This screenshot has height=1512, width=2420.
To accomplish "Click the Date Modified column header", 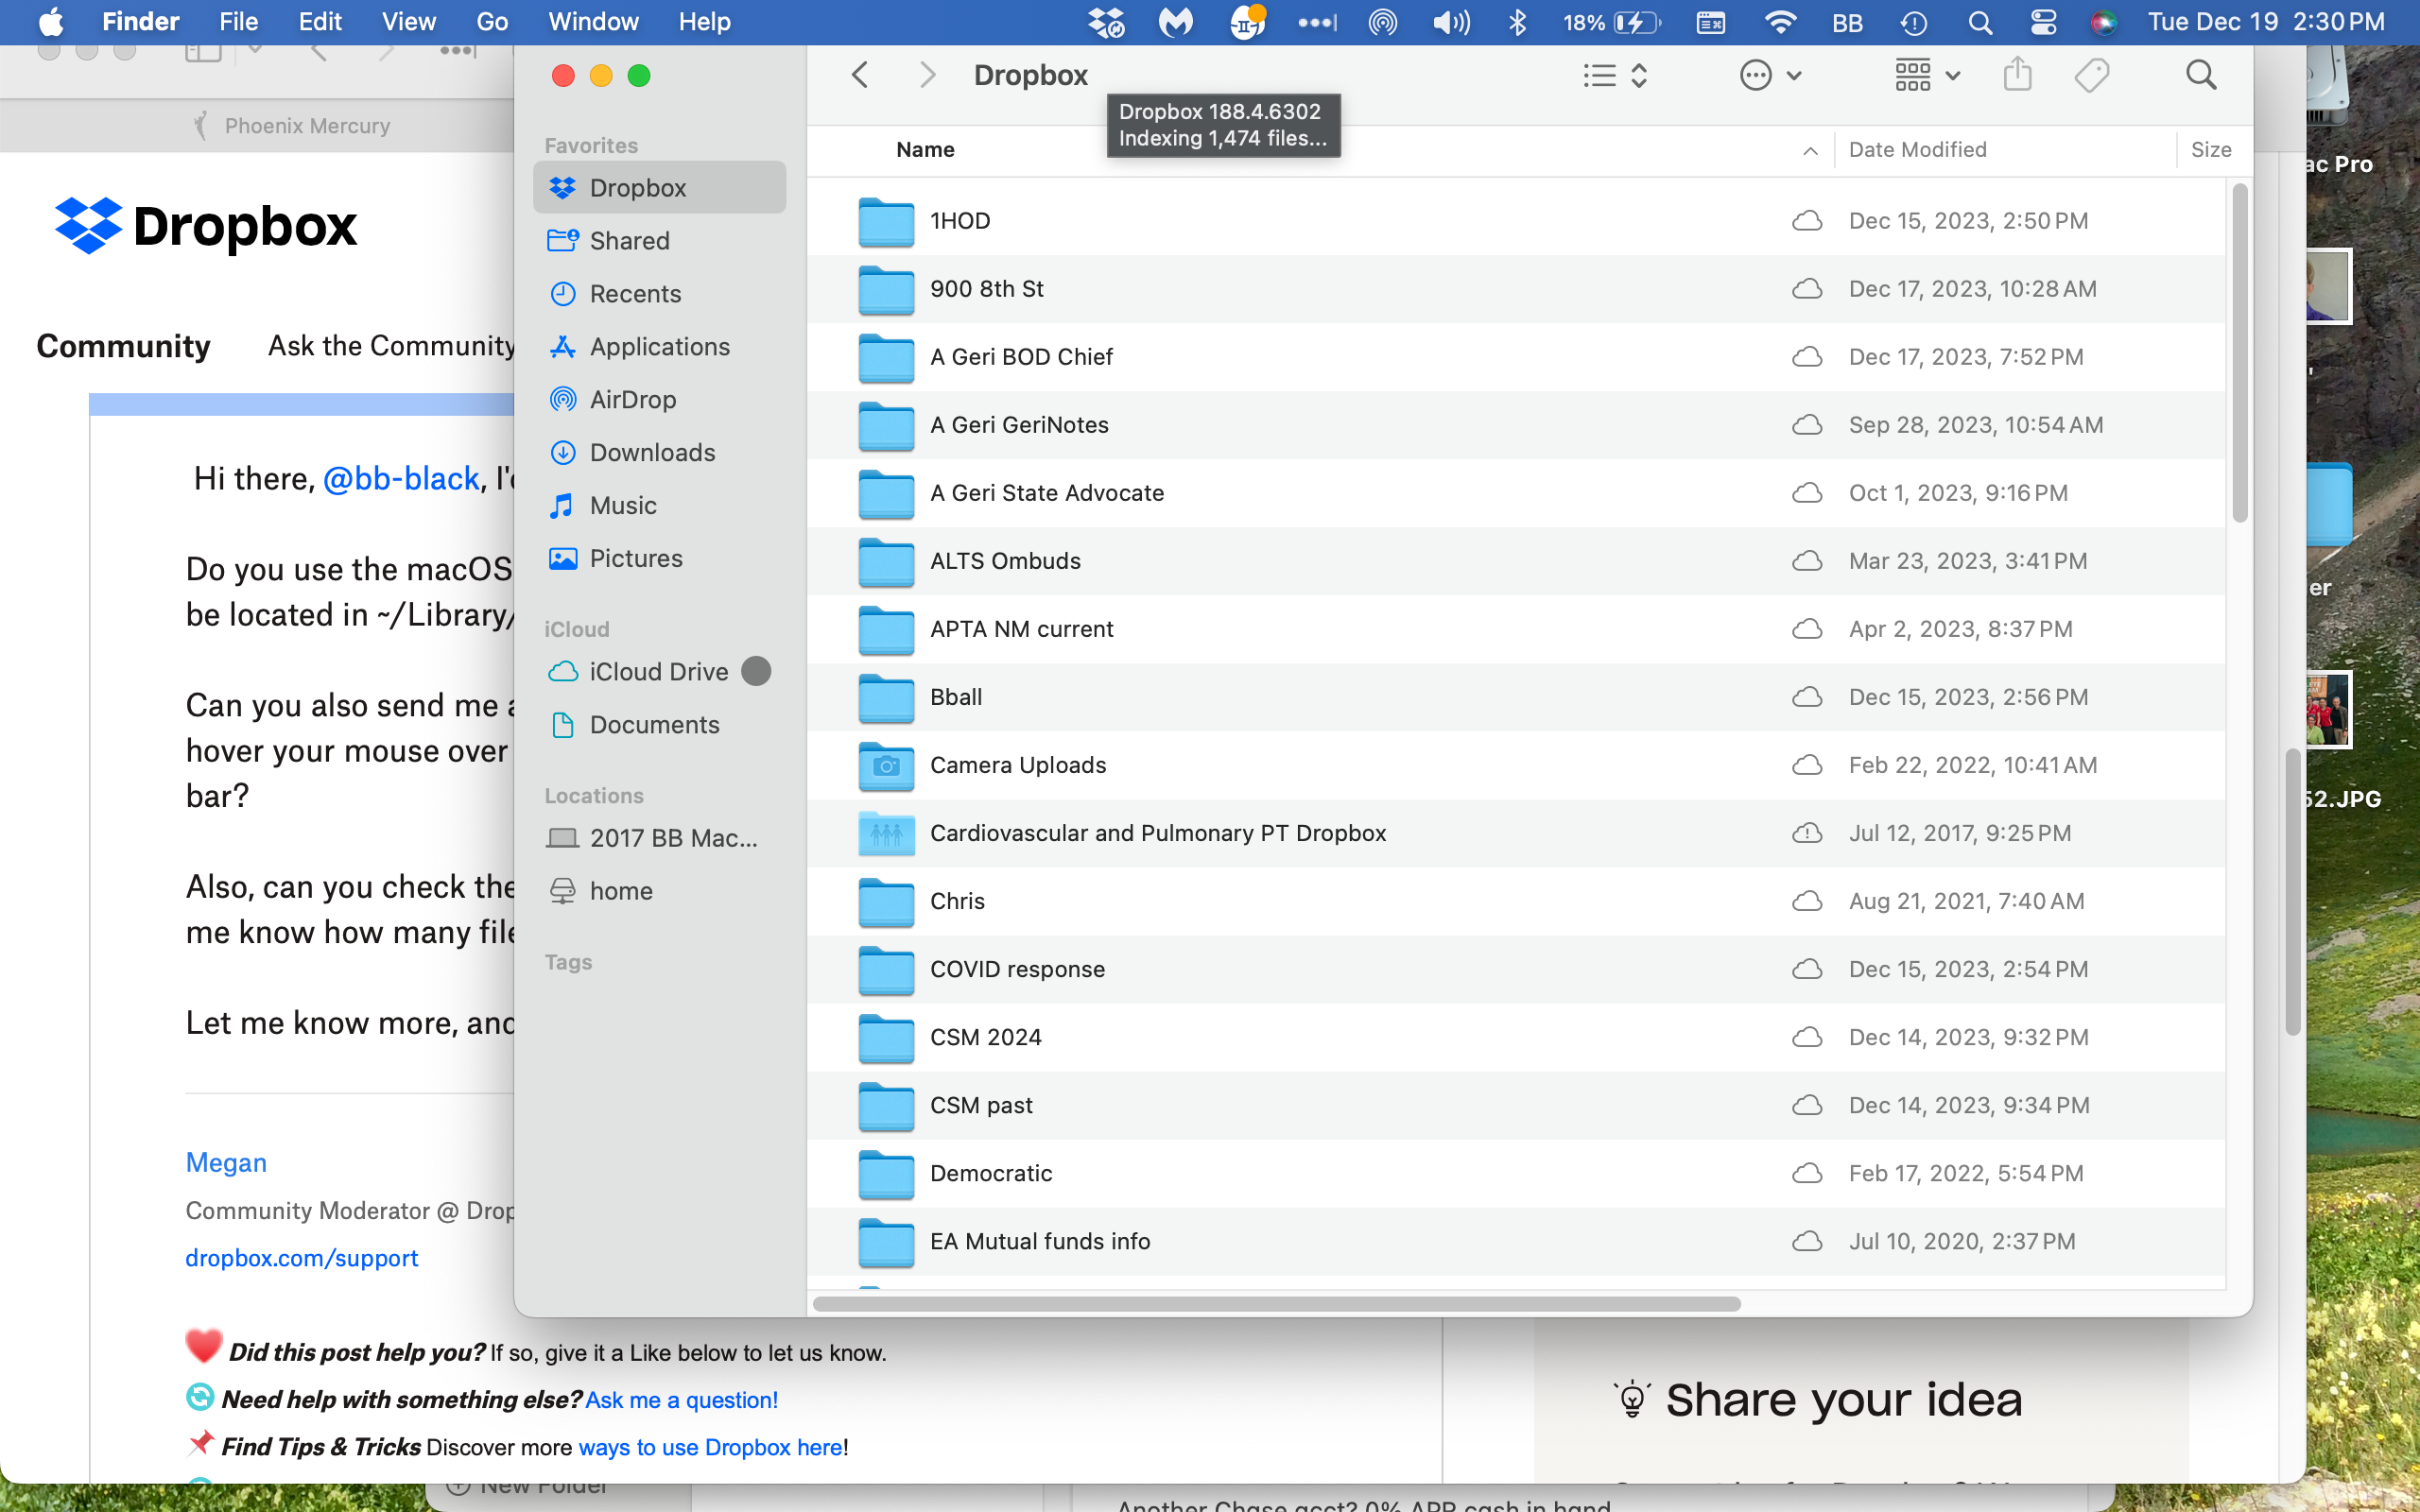I will click(1917, 150).
